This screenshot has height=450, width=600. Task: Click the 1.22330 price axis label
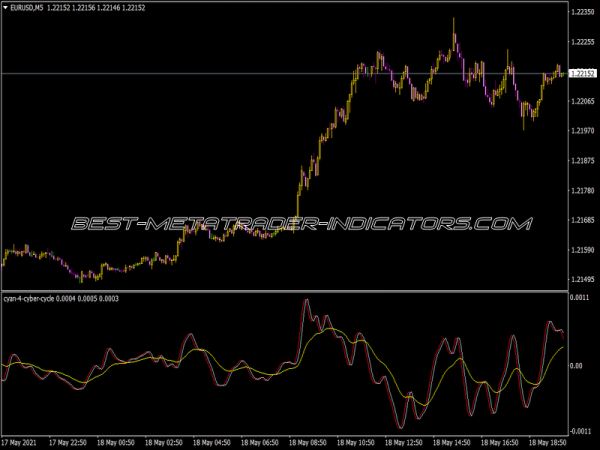(582, 13)
